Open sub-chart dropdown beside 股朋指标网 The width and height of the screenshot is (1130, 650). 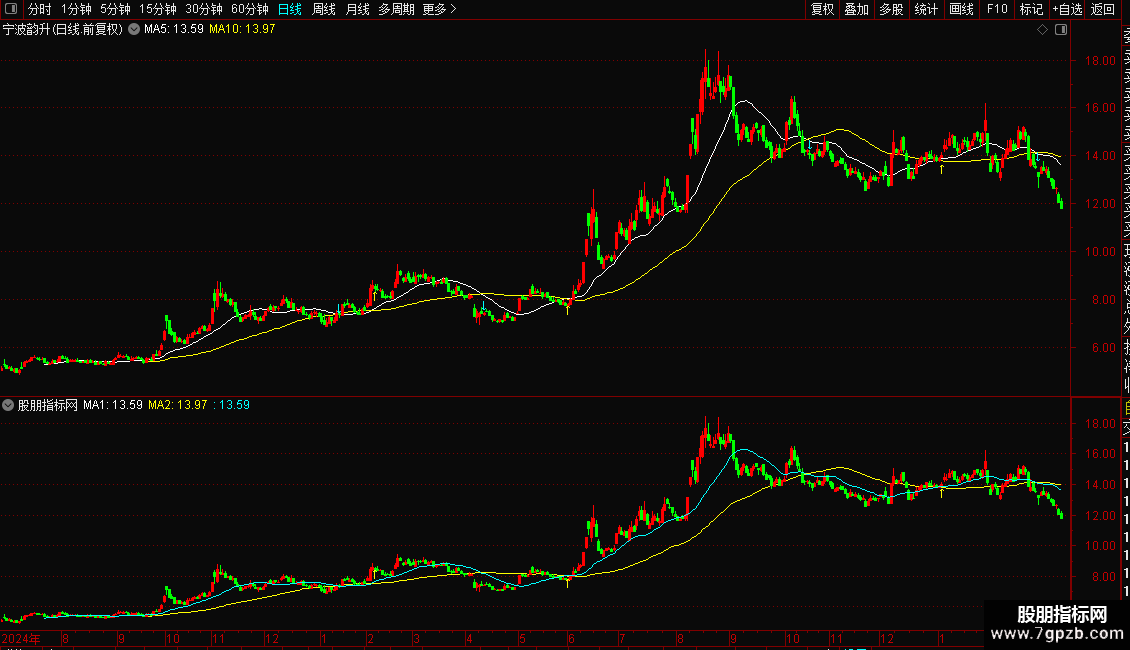[x=8, y=405]
